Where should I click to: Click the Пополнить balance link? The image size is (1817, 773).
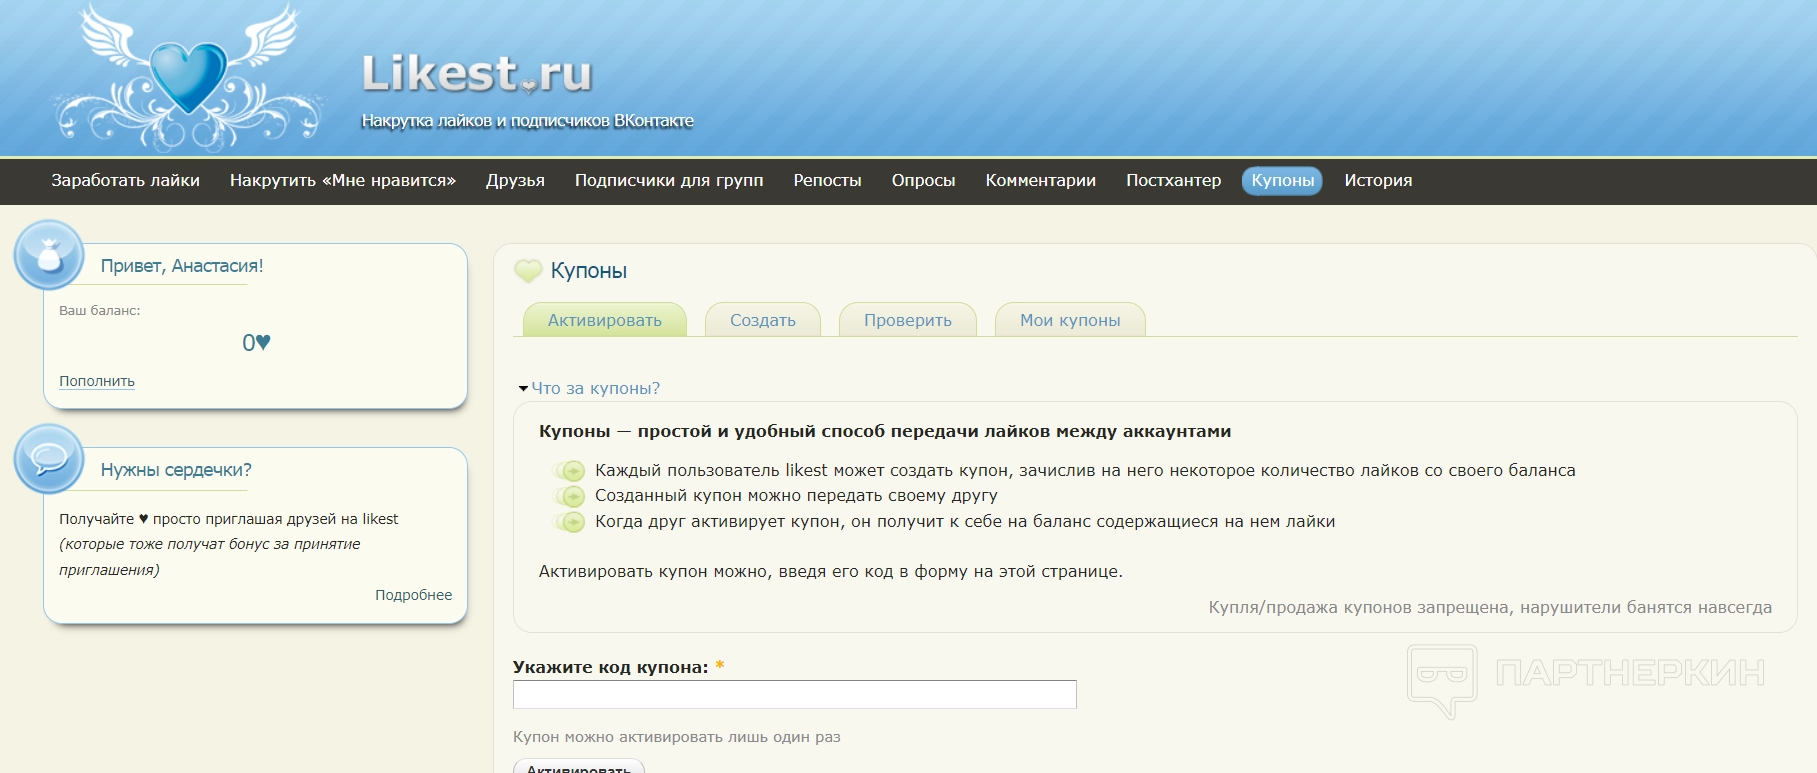[97, 381]
